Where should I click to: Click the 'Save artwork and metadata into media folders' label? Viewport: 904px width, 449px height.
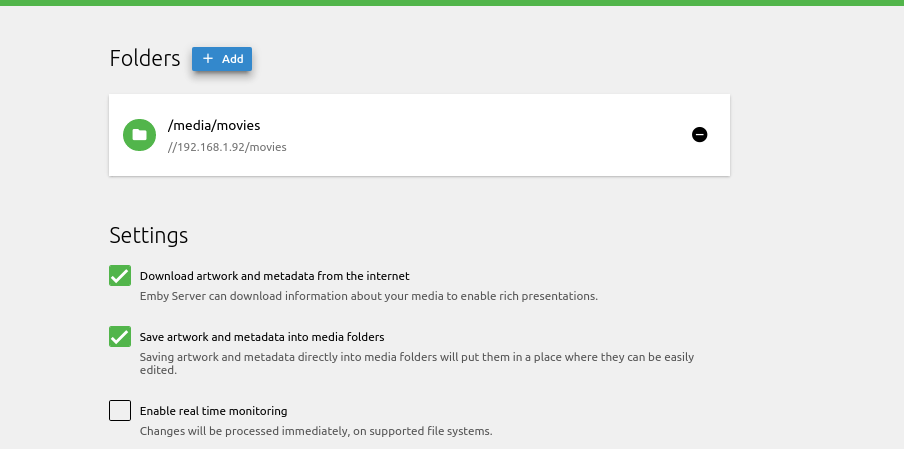[x=262, y=336]
